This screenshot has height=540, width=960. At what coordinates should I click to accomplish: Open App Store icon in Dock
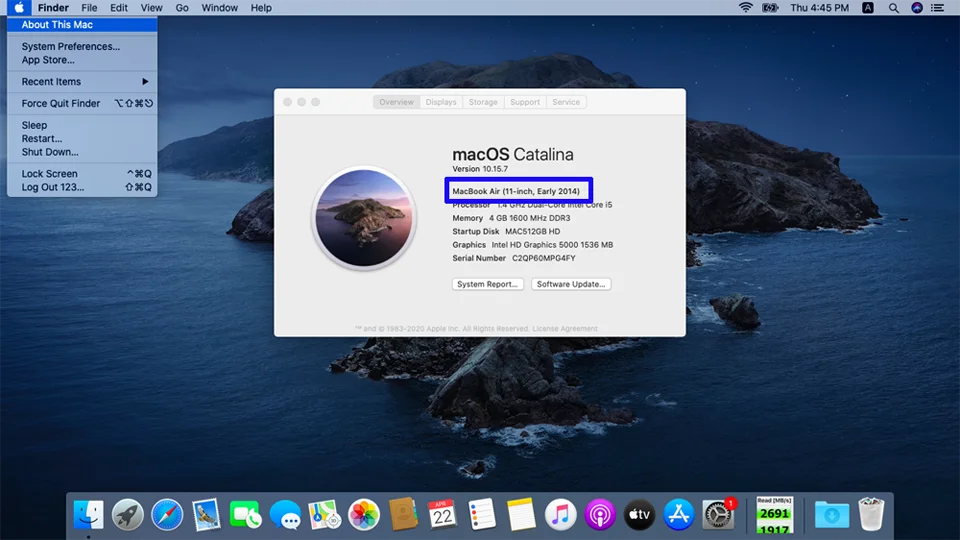(678, 514)
